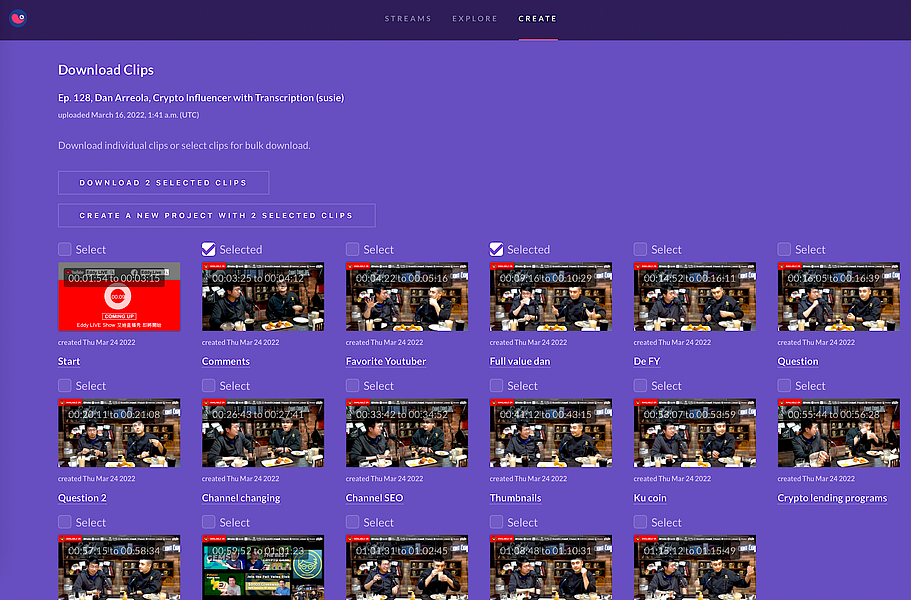Select checkbox above the 01:01:31 clip
Screen dimensions: 911x600
[352, 522]
